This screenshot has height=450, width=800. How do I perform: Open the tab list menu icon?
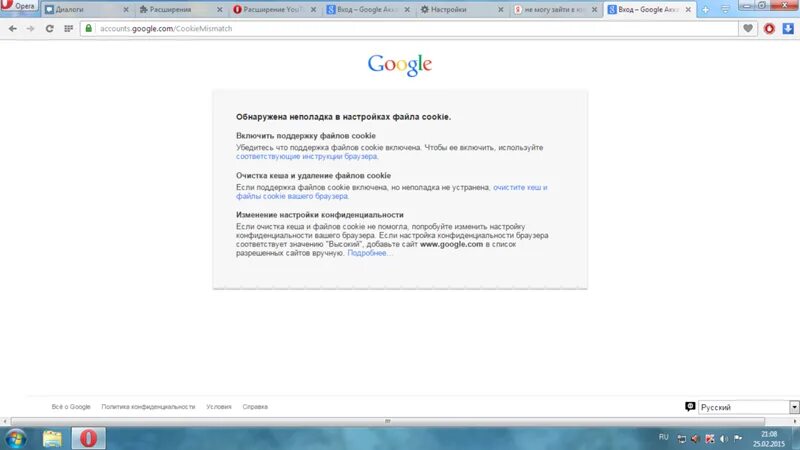[x=725, y=10]
